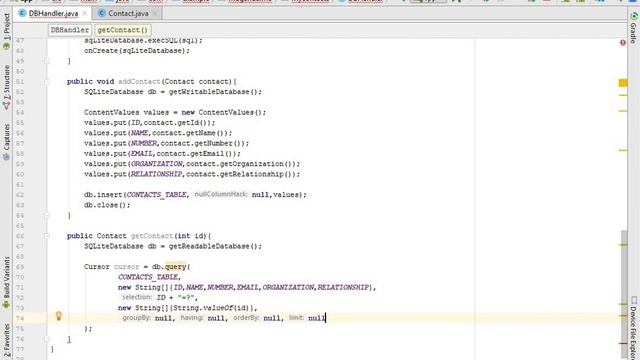640x360 pixels.
Task: Click the having: parameter hint
Action: 192,318
